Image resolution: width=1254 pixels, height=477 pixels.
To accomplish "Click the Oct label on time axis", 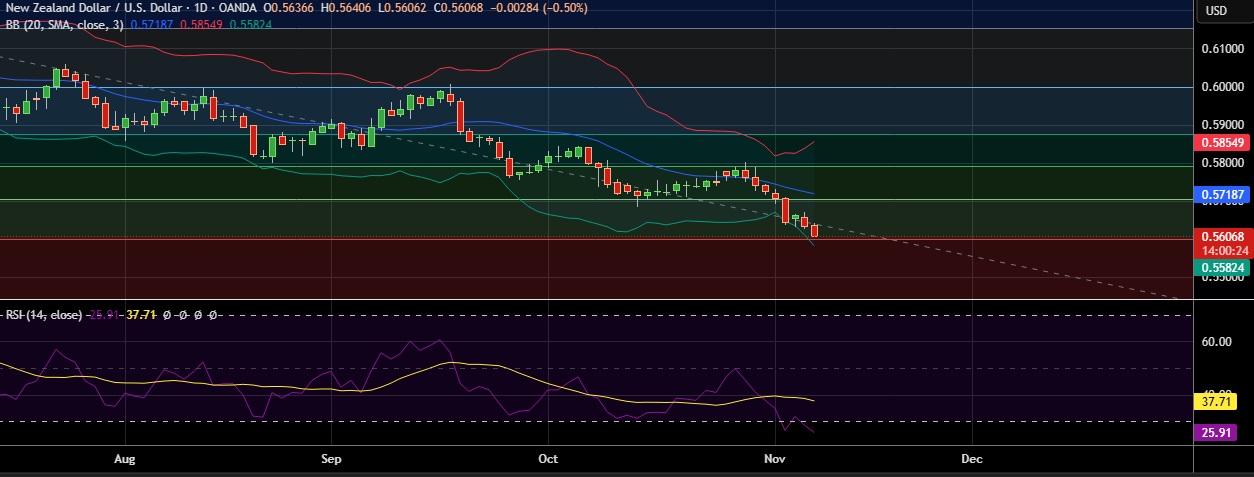I will 546,460.
